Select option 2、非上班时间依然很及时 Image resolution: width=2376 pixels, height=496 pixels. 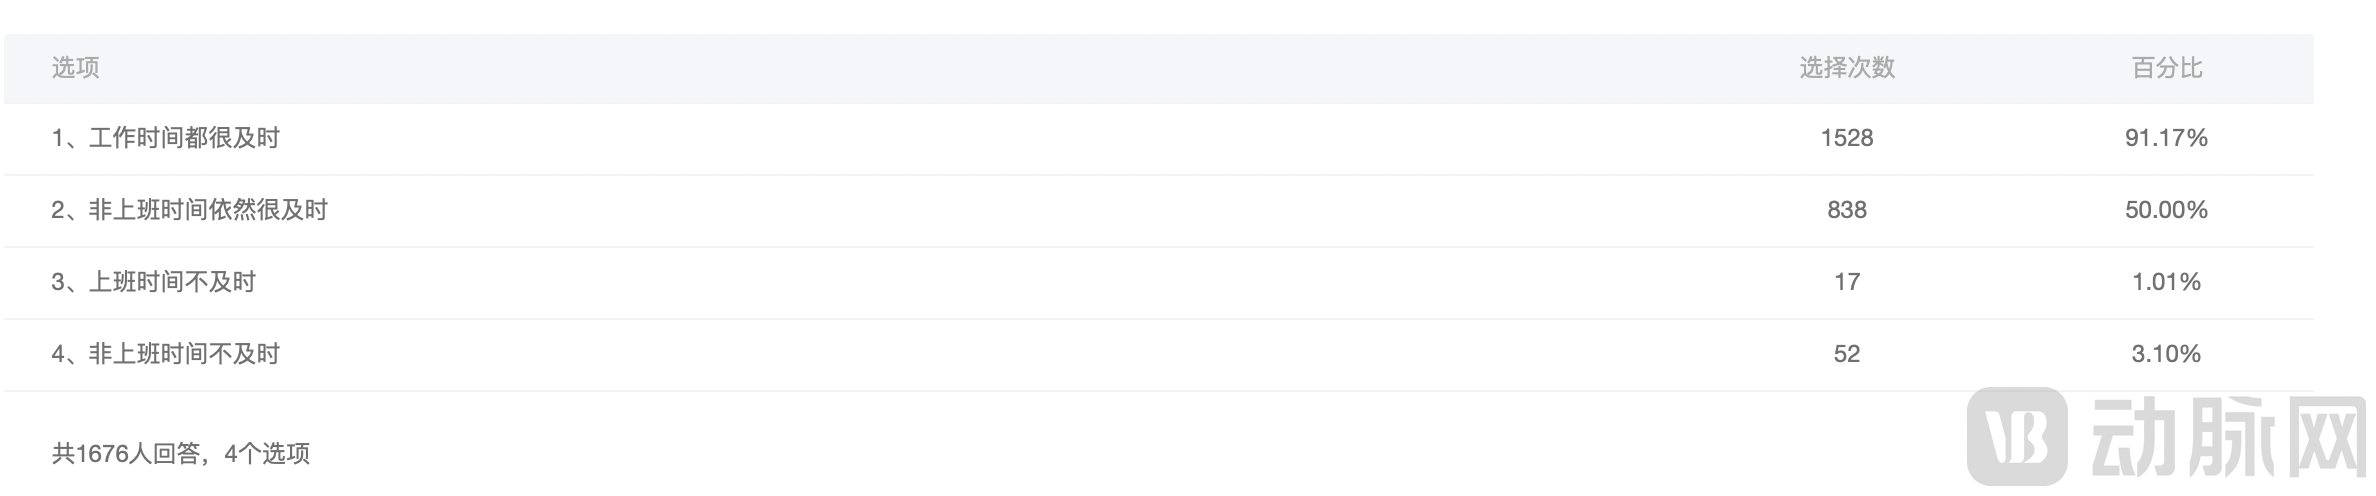(x=190, y=210)
